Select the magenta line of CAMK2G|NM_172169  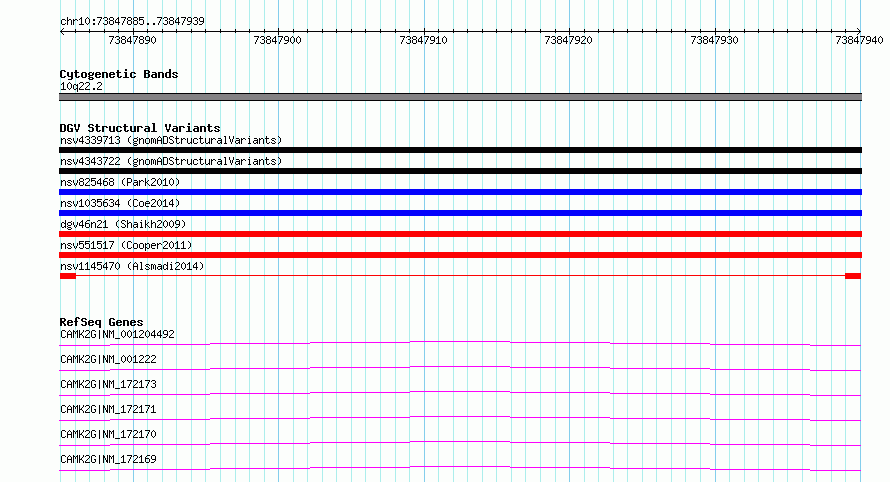click(460, 468)
